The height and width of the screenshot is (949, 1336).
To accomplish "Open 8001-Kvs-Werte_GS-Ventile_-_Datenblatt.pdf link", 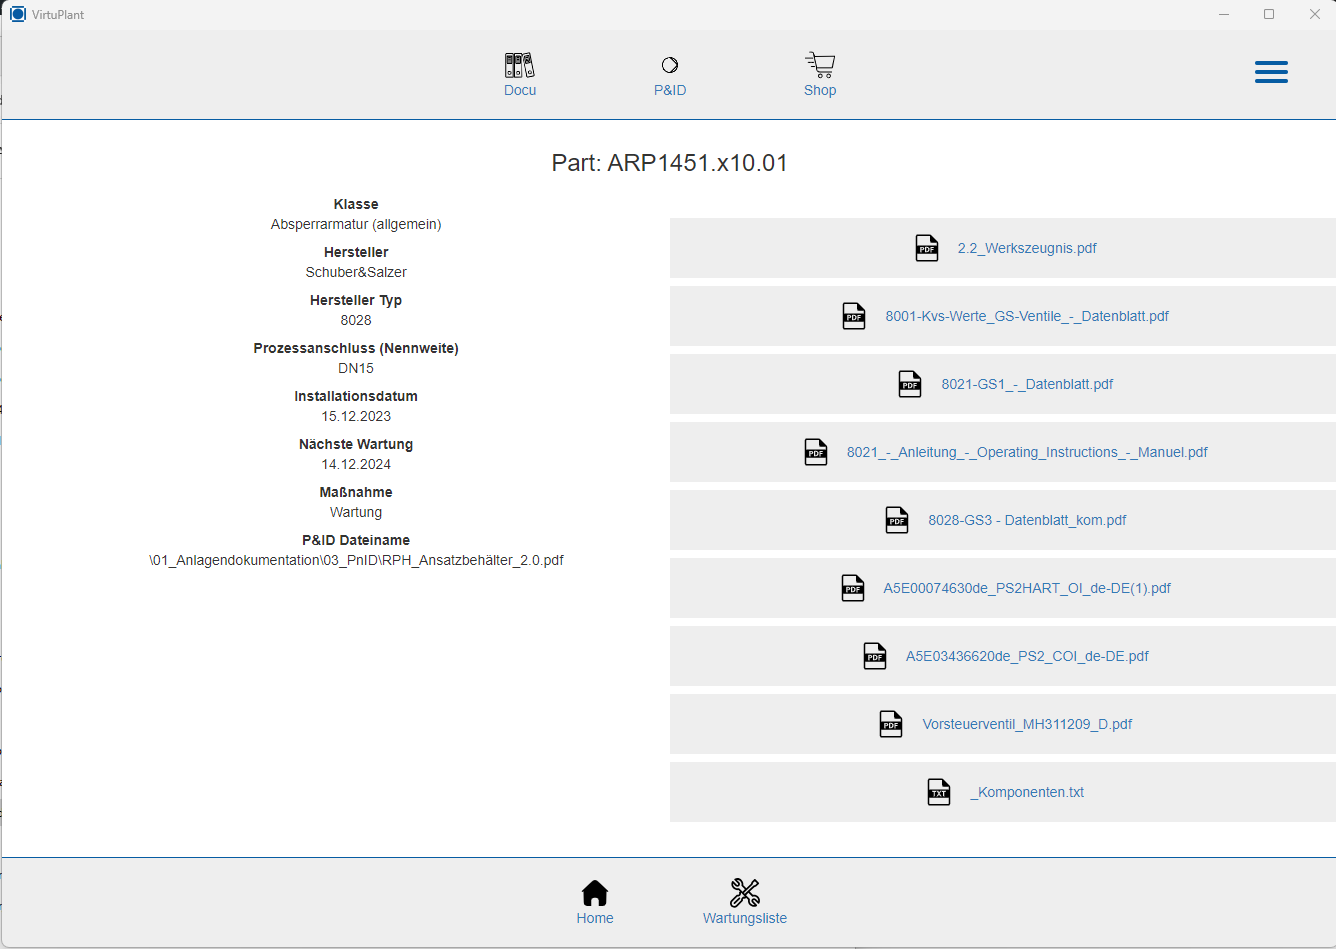I will point(1027,316).
